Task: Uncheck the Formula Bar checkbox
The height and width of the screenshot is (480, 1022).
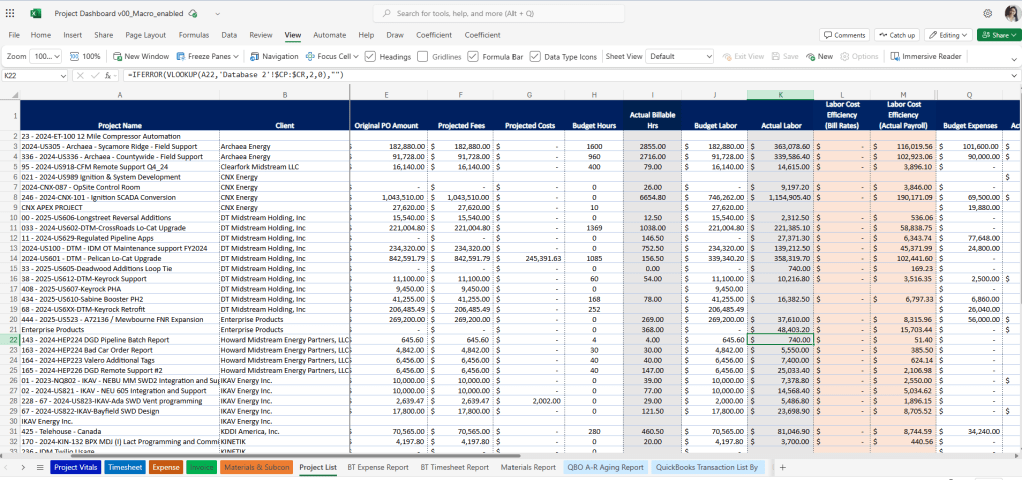Action: click(x=474, y=57)
